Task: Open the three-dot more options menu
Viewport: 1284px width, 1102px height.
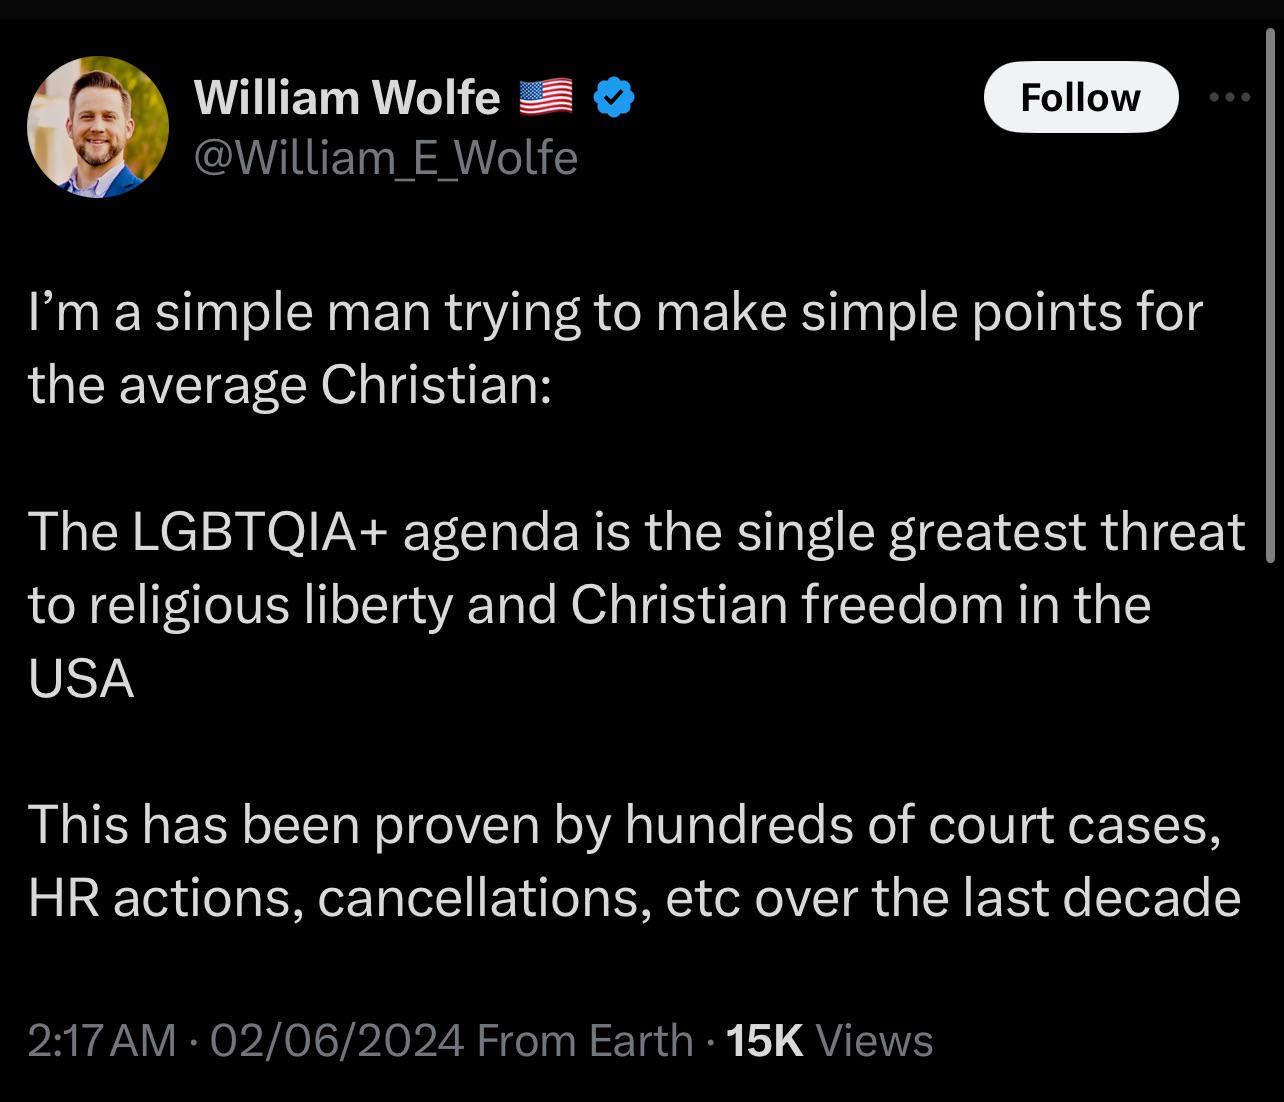Action: pos(1230,97)
